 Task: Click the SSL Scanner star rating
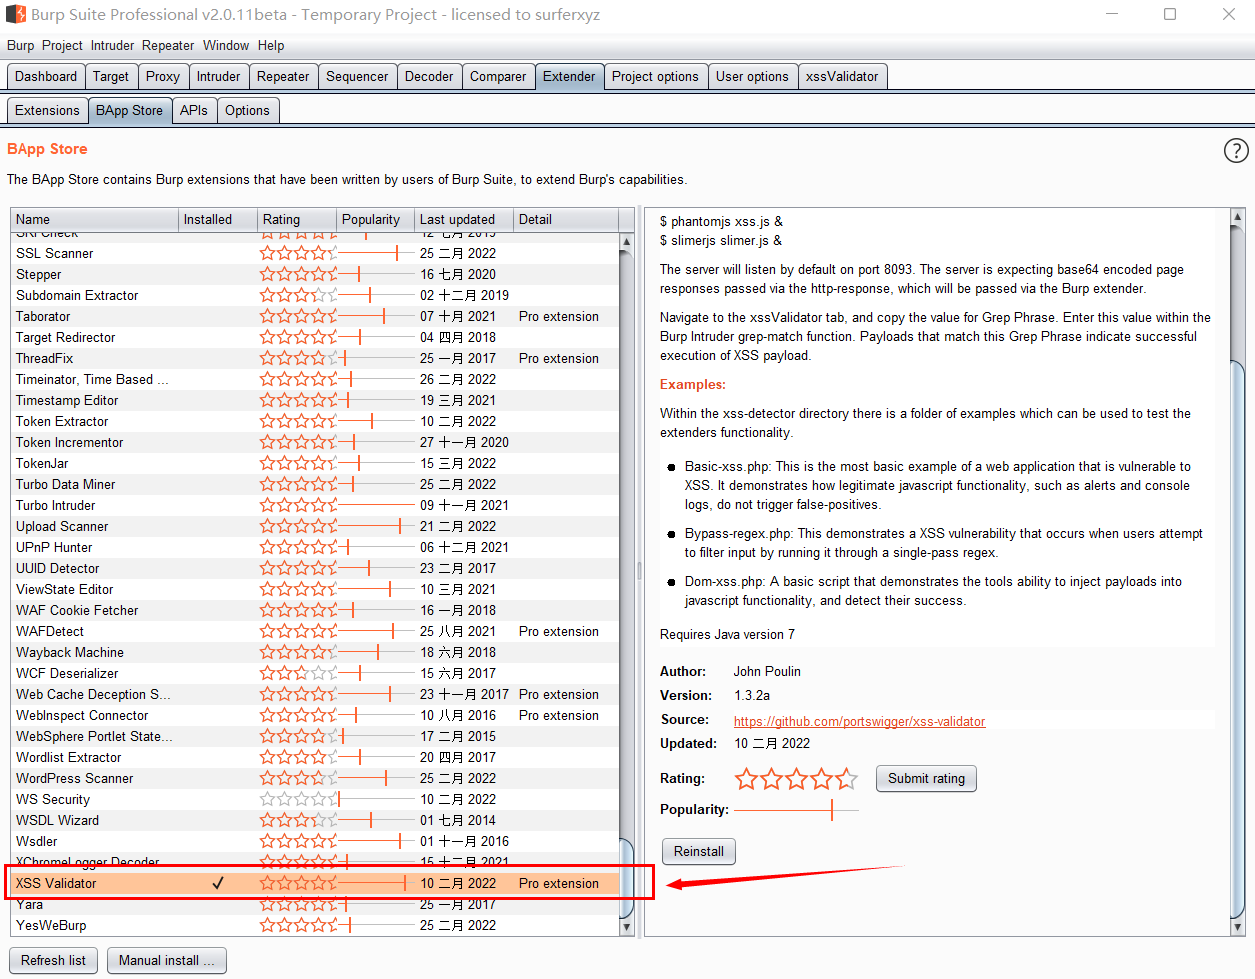coord(298,253)
